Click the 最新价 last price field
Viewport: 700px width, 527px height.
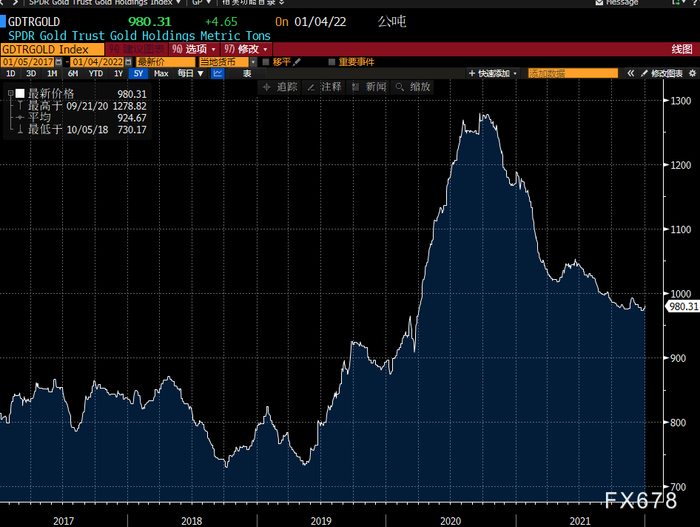pyautogui.click(x=166, y=62)
